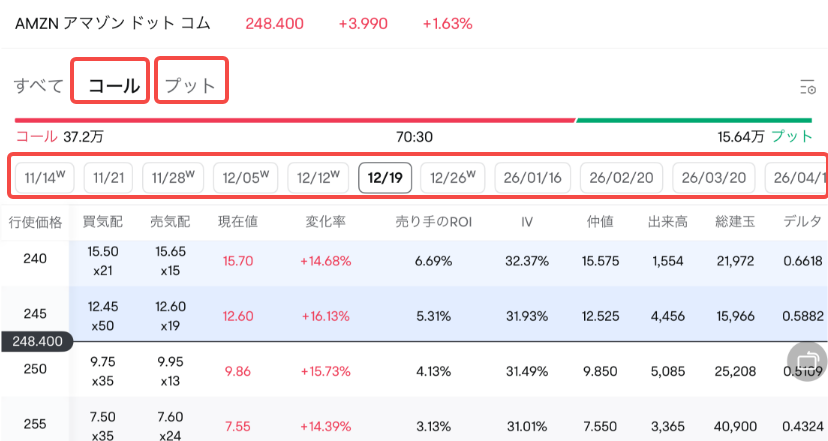828x441 pixels.
Task: Click open interest 15,966
Action: click(x=735, y=316)
